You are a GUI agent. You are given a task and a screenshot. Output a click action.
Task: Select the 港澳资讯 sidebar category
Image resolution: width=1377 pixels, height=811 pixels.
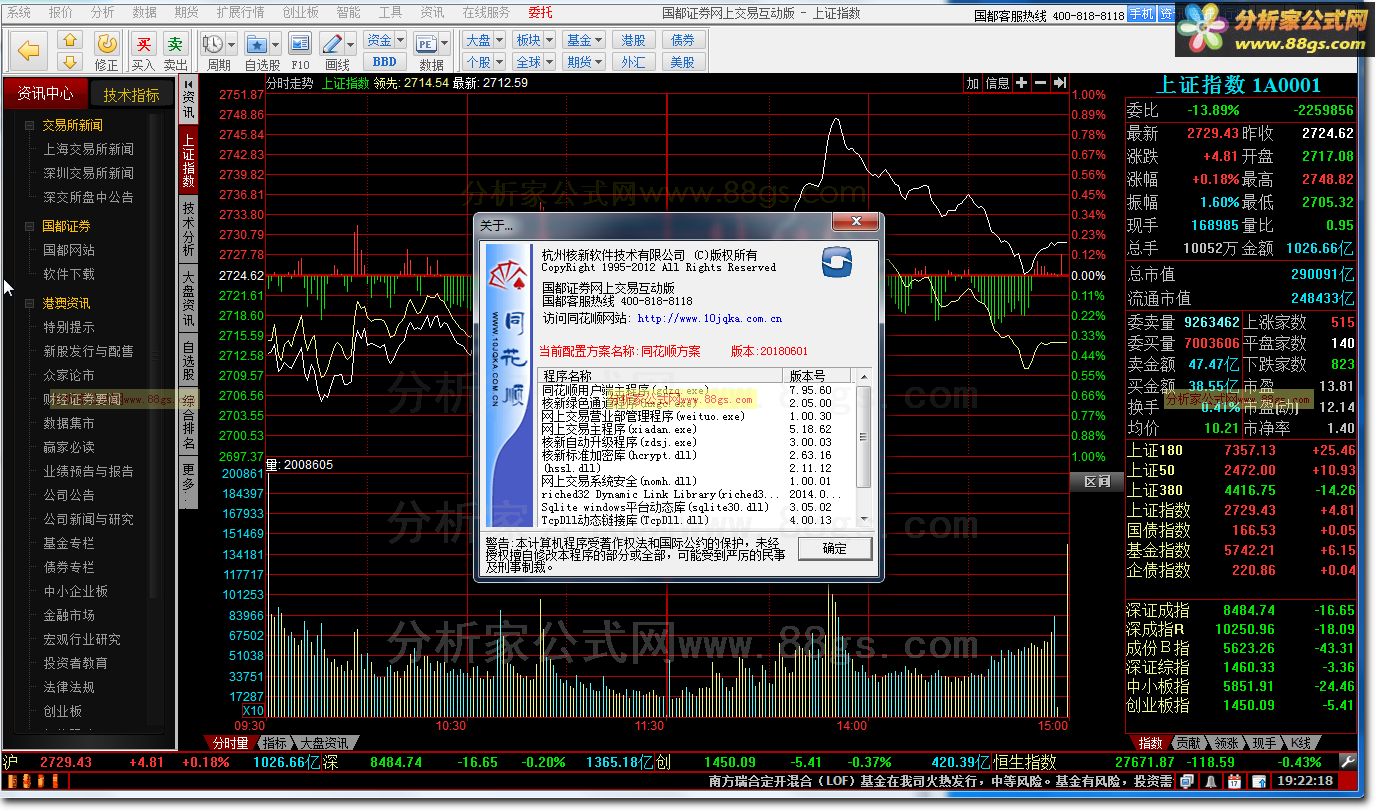pyautogui.click(x=66, y=303)
